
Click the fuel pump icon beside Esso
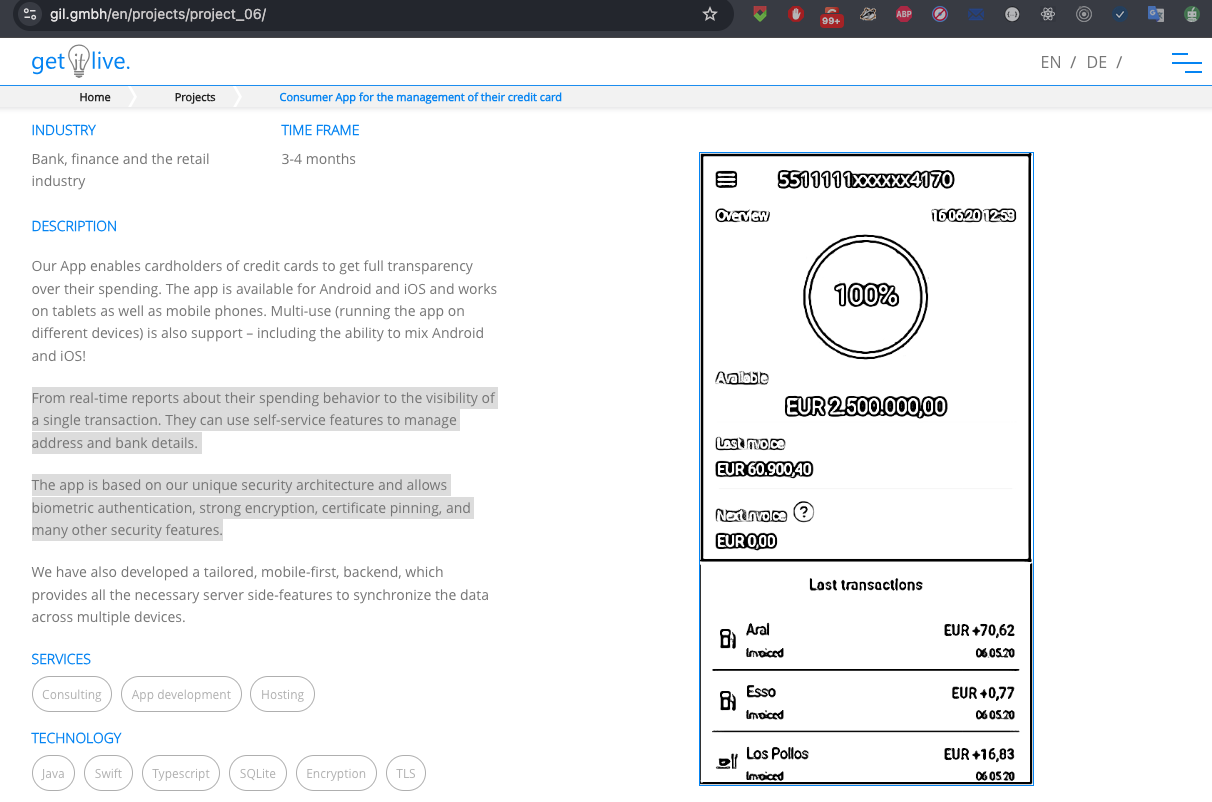coord(728,701)
